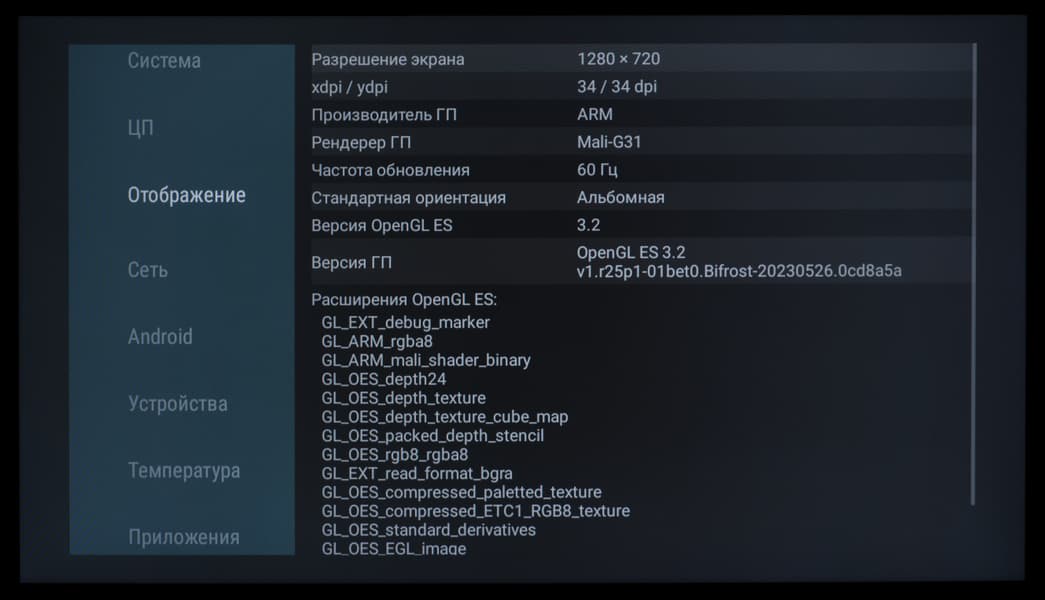Click GL_ARM_mali_shader_binary extension
Image resolution: width=1045 pixels, height=600 pixels.
[426, 360]
